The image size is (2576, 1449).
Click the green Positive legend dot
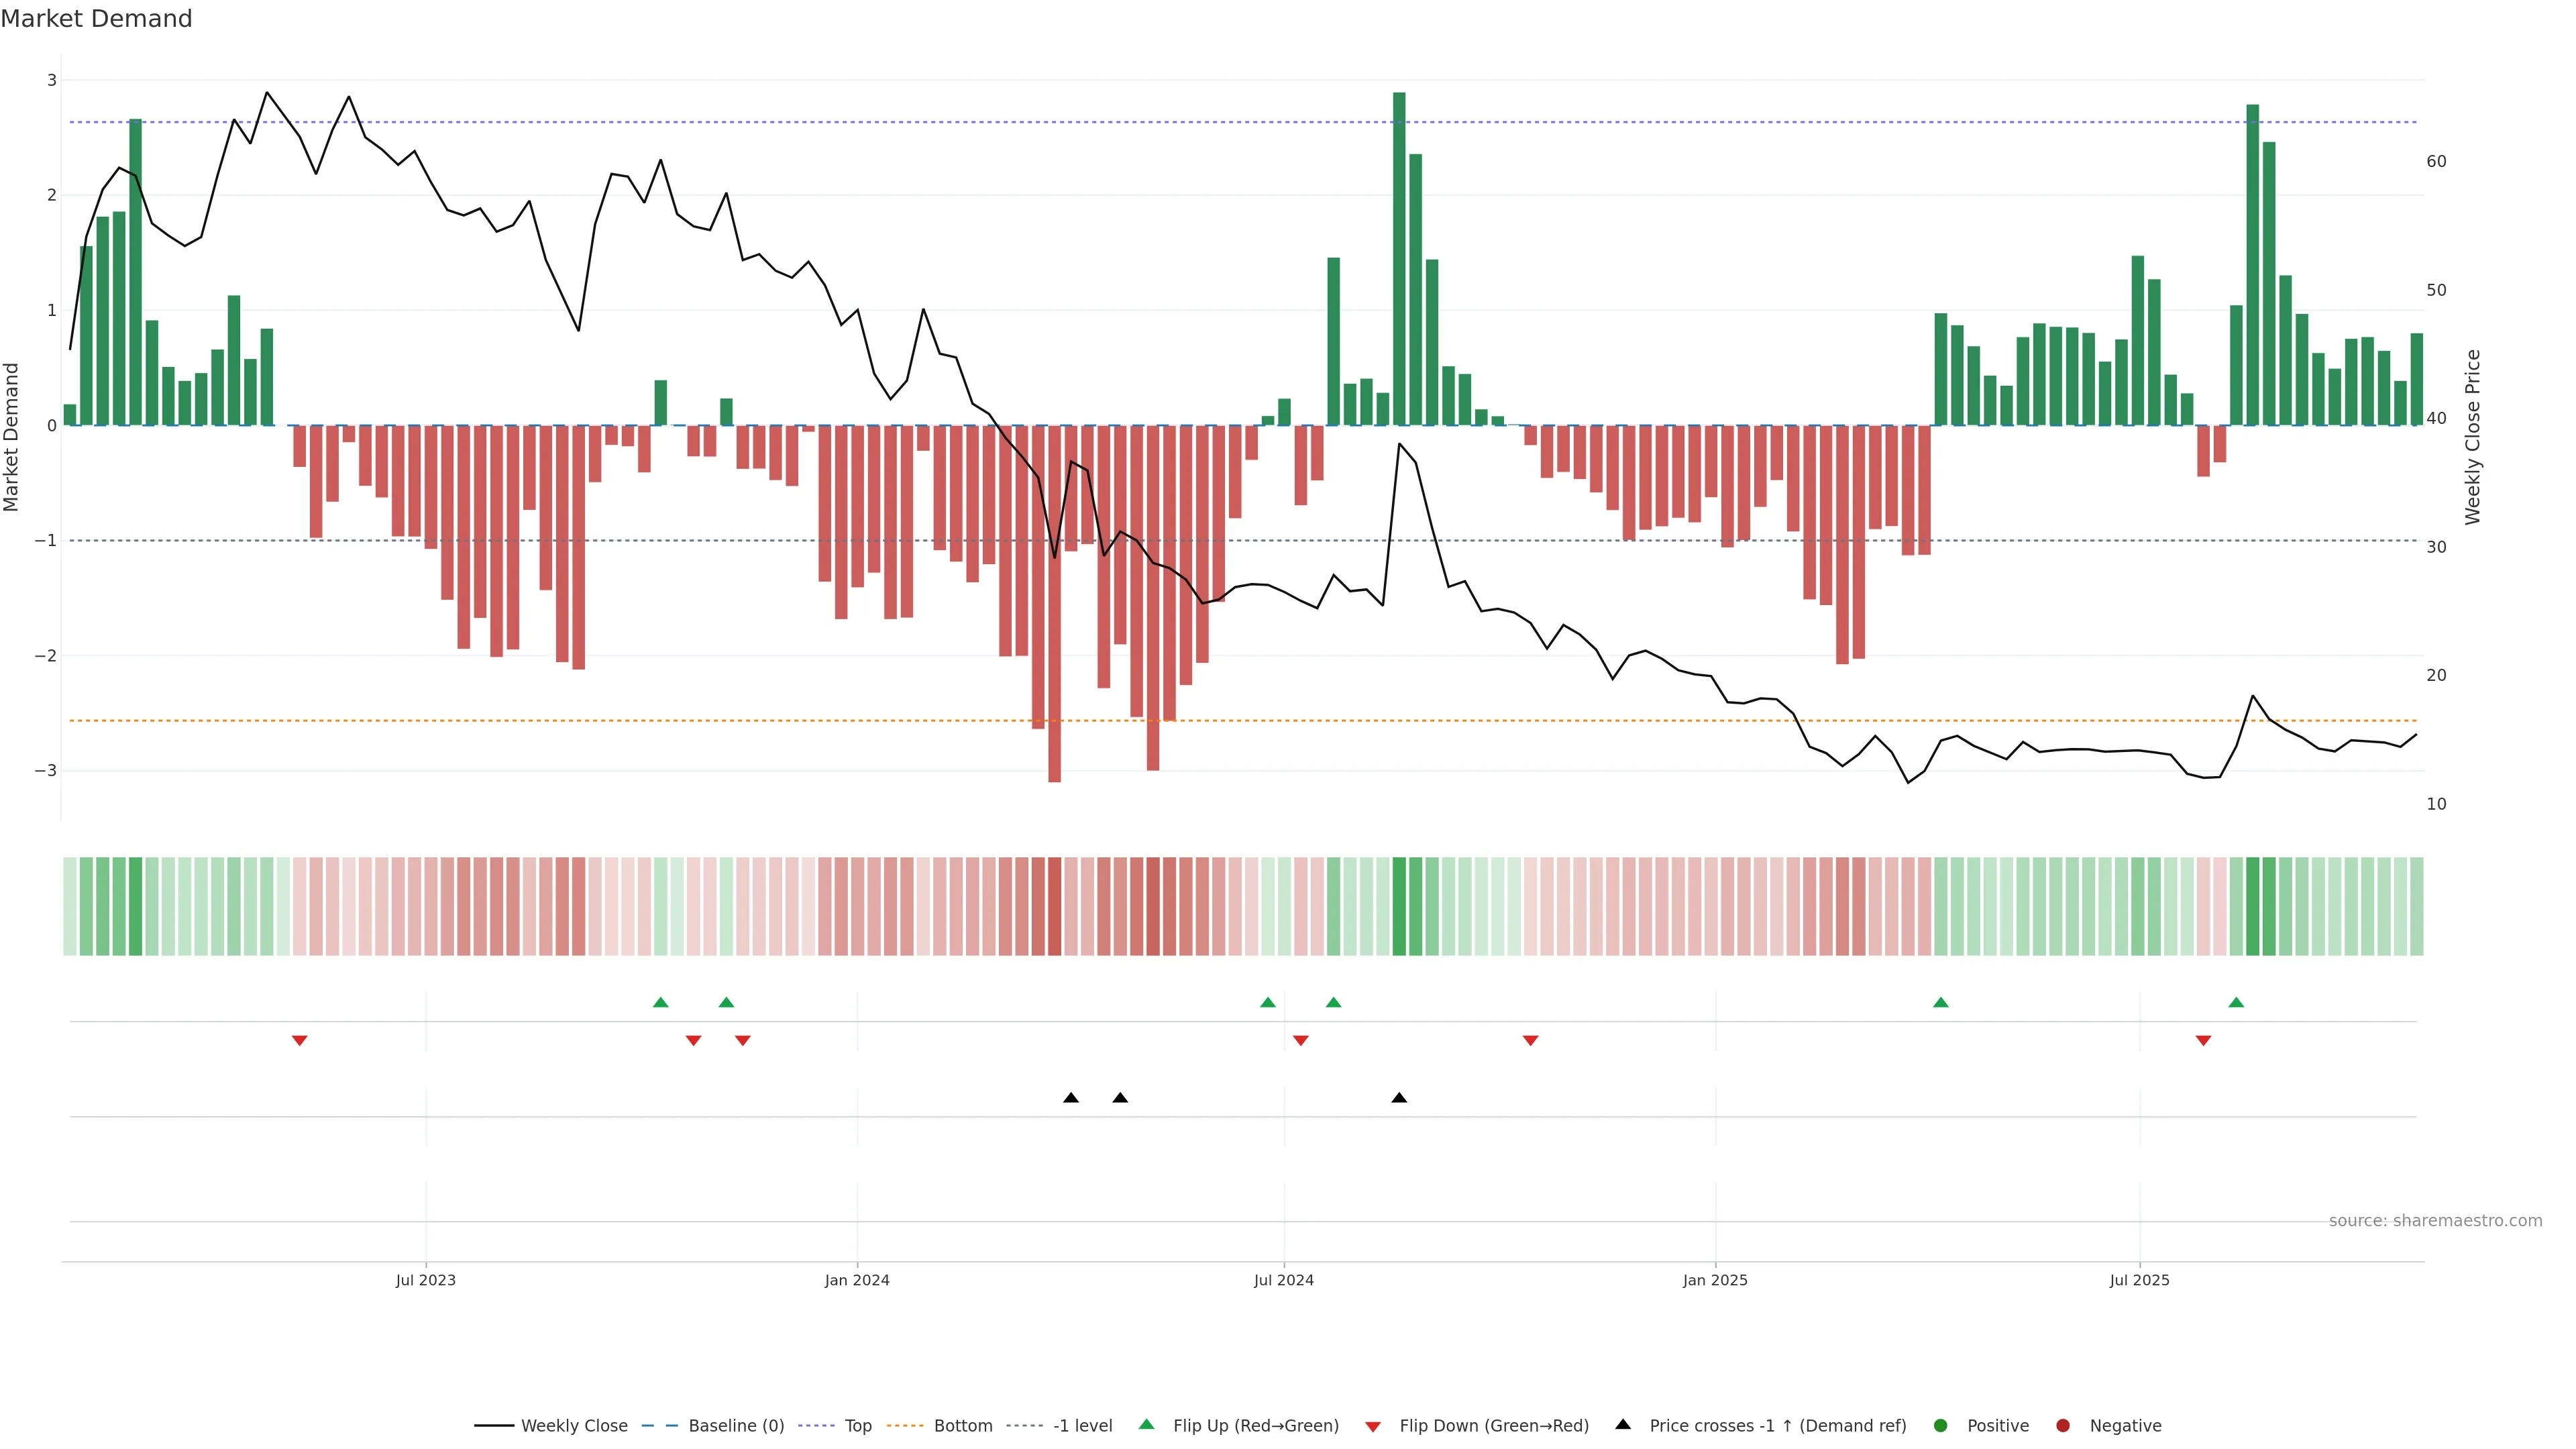coord(1941,1426)
